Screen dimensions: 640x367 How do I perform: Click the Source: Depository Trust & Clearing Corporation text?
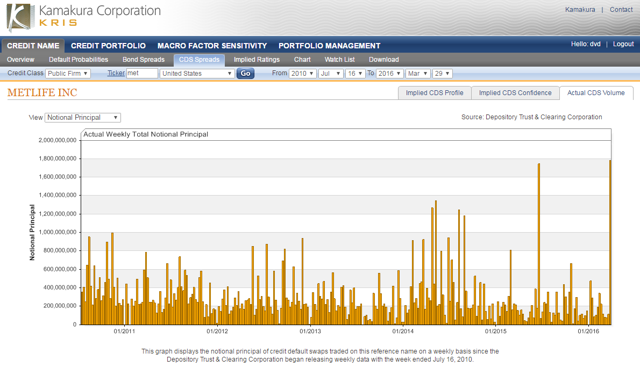(531, 117)
